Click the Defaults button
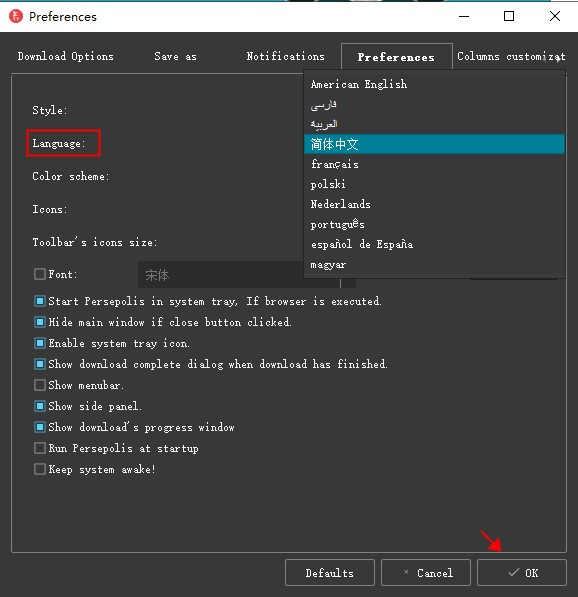The height and width of the screenshot is (597, 578). coord(330,573)
